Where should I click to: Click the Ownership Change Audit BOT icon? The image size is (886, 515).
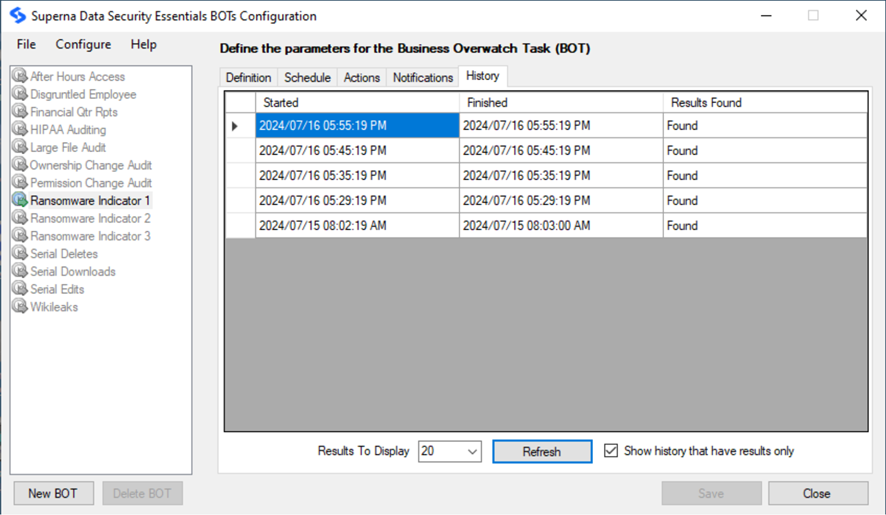coord(20,165)
